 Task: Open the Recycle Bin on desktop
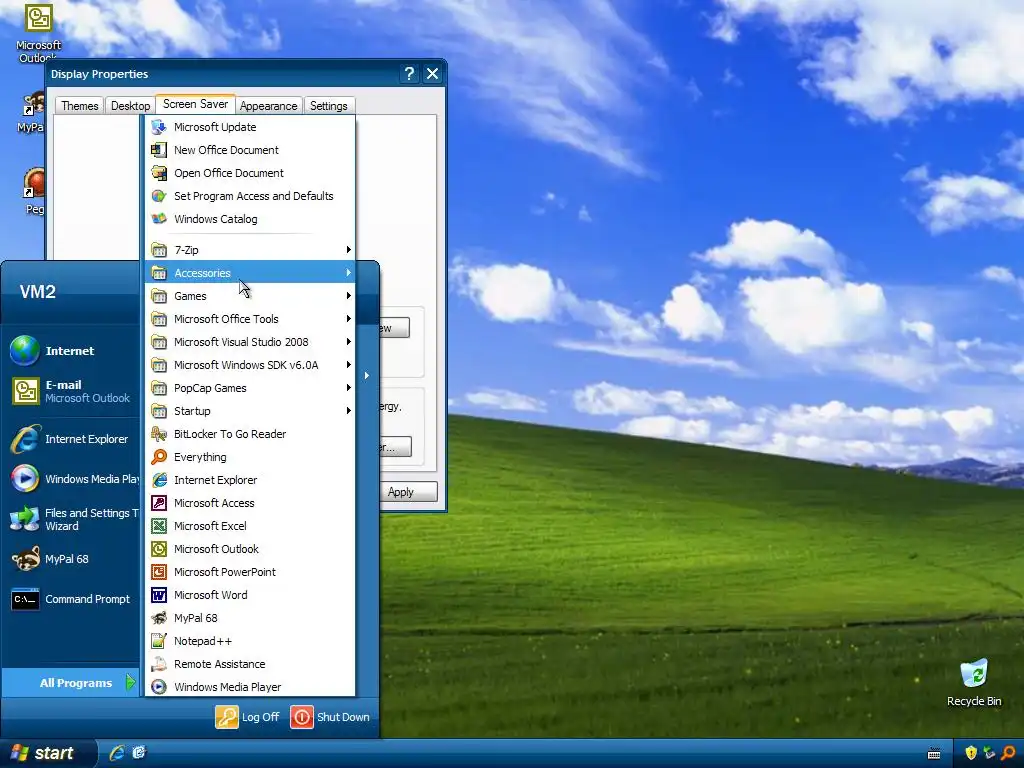tap(974, 682)
